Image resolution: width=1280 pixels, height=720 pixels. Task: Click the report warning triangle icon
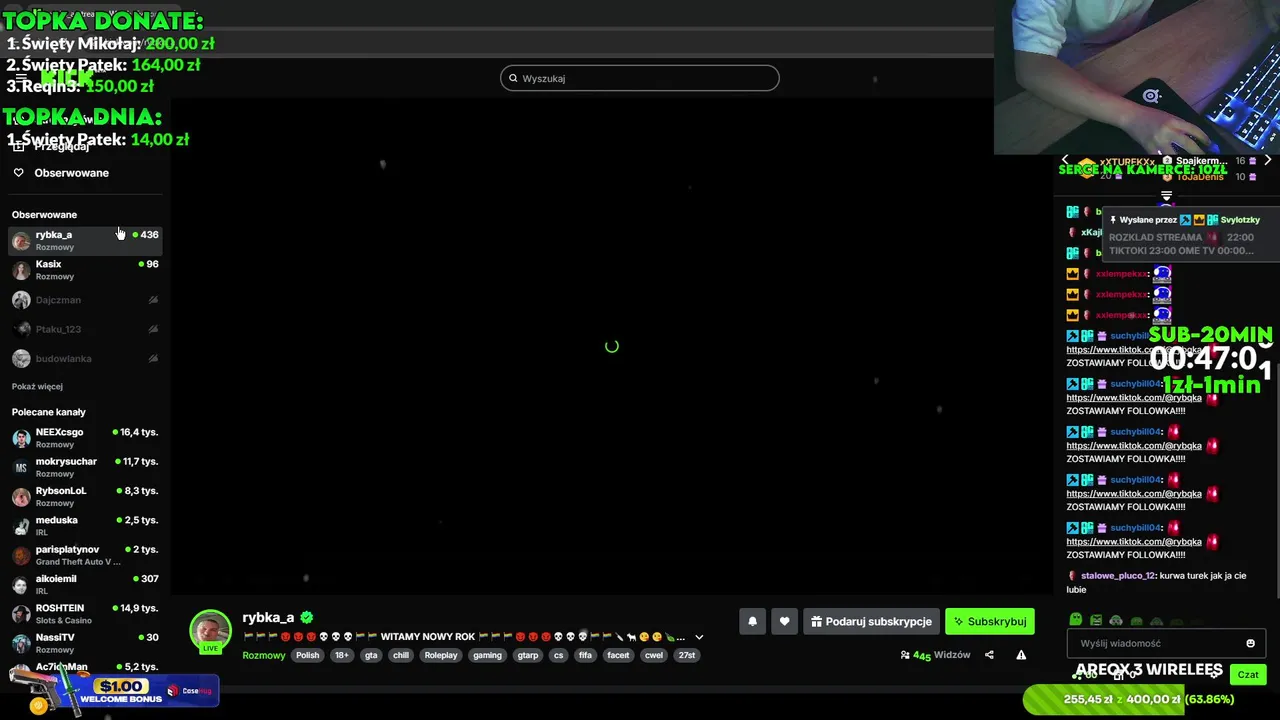(1021, 655)
